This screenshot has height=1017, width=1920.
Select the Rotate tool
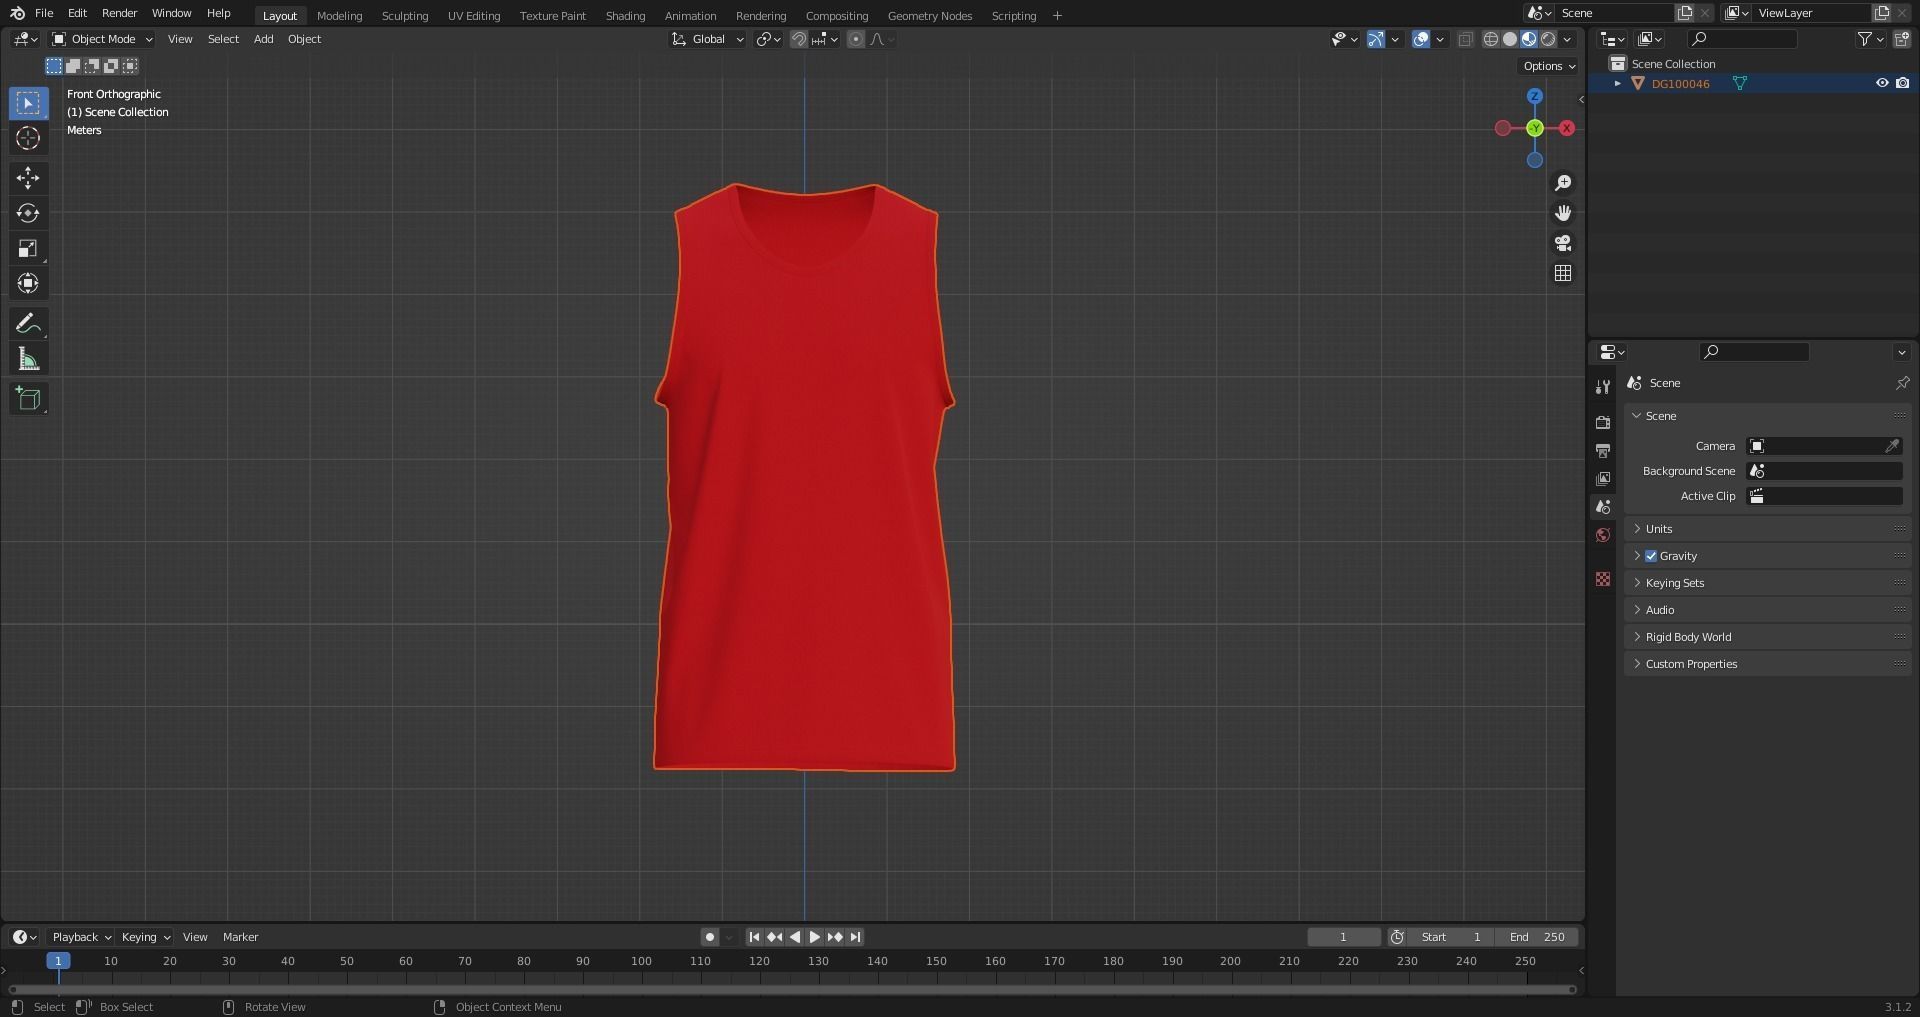point(28,213)
